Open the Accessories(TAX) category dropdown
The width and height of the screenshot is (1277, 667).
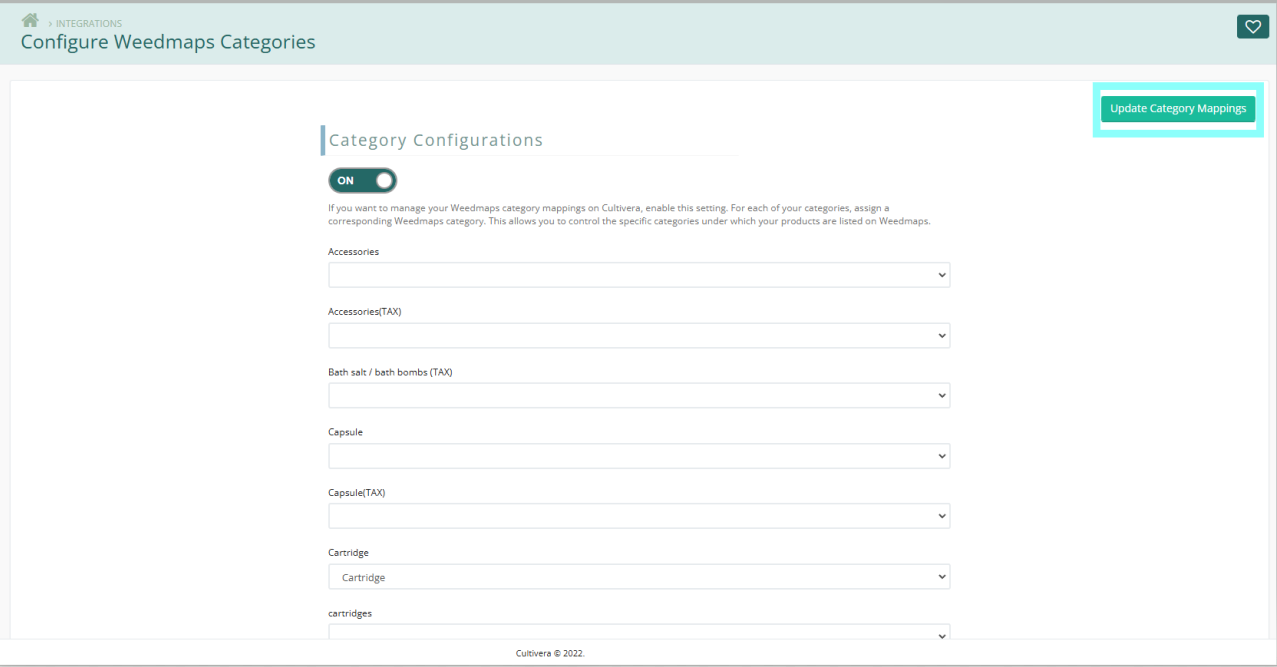click(x=639, y=335)
